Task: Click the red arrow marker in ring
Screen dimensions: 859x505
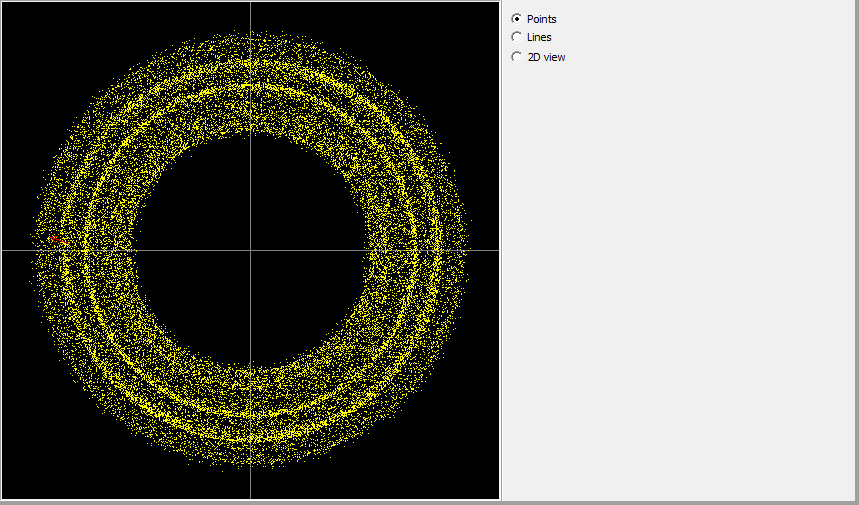Action: coord(65,242)
